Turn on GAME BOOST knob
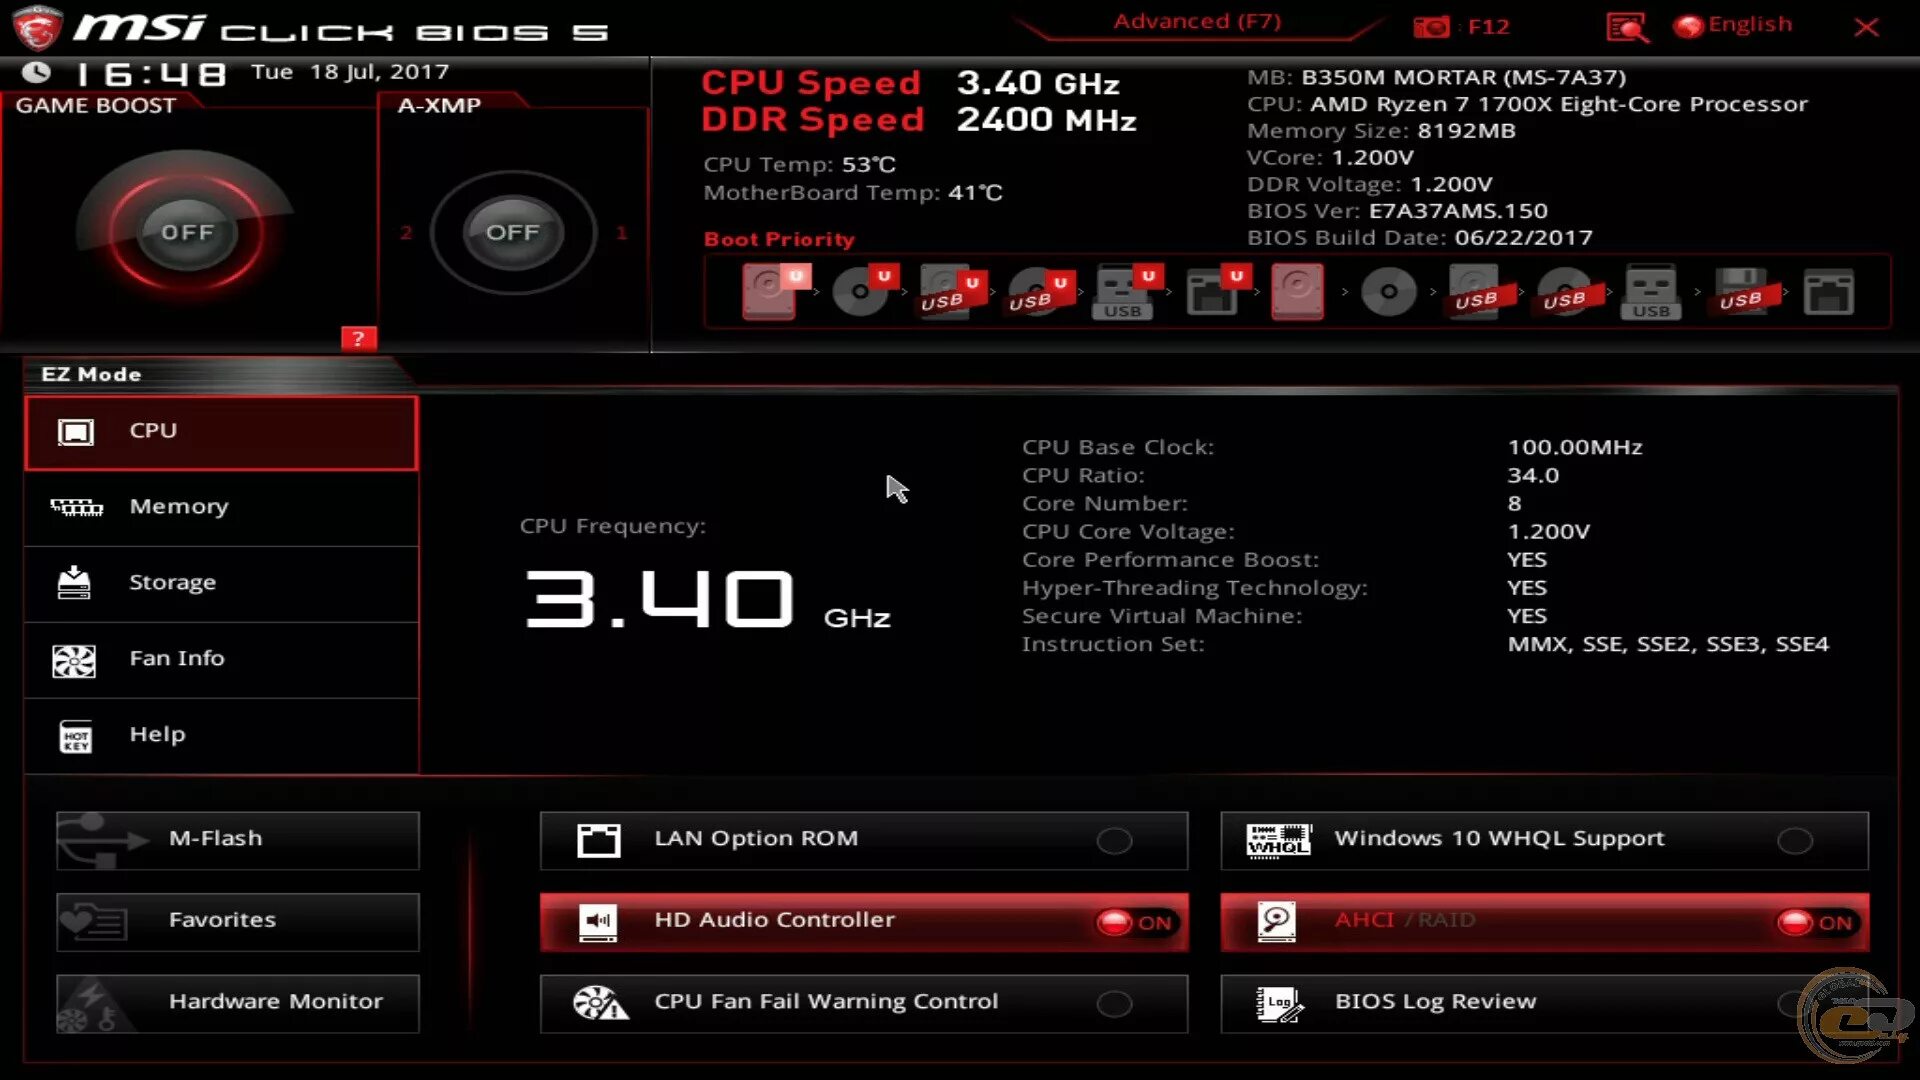Viewport: 1920px width, 1080px height. click(x=187, y=232)
